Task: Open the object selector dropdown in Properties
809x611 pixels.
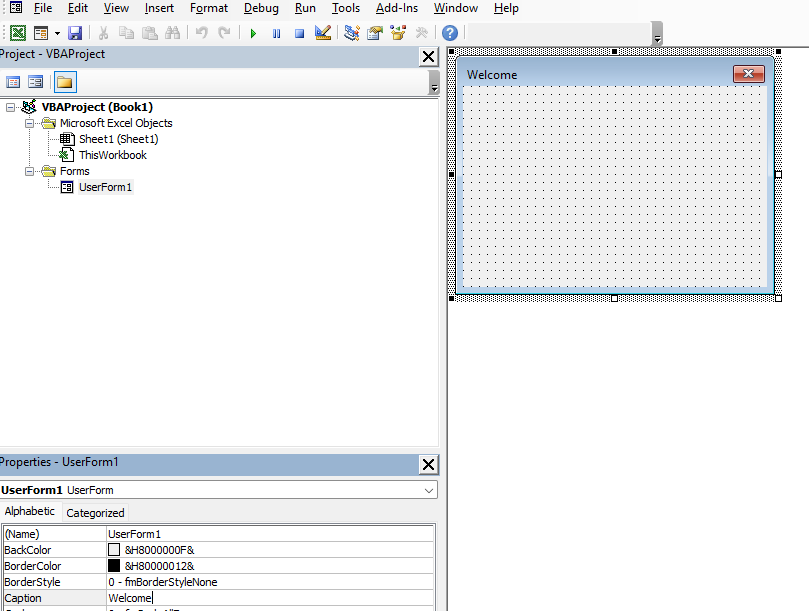Action: (429, 490)
